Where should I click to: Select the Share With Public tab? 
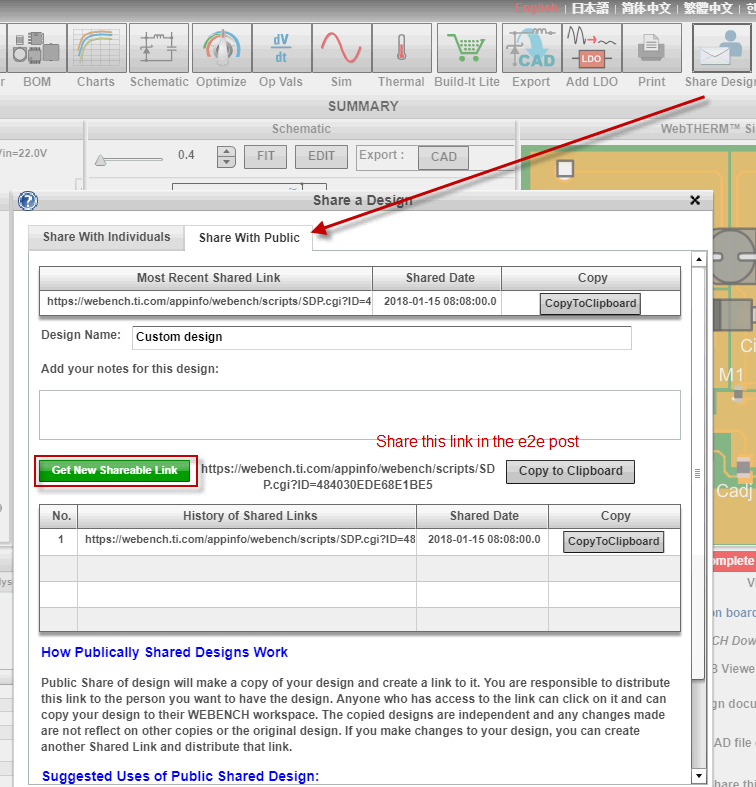pyautogui.click(x=249, y=238)
